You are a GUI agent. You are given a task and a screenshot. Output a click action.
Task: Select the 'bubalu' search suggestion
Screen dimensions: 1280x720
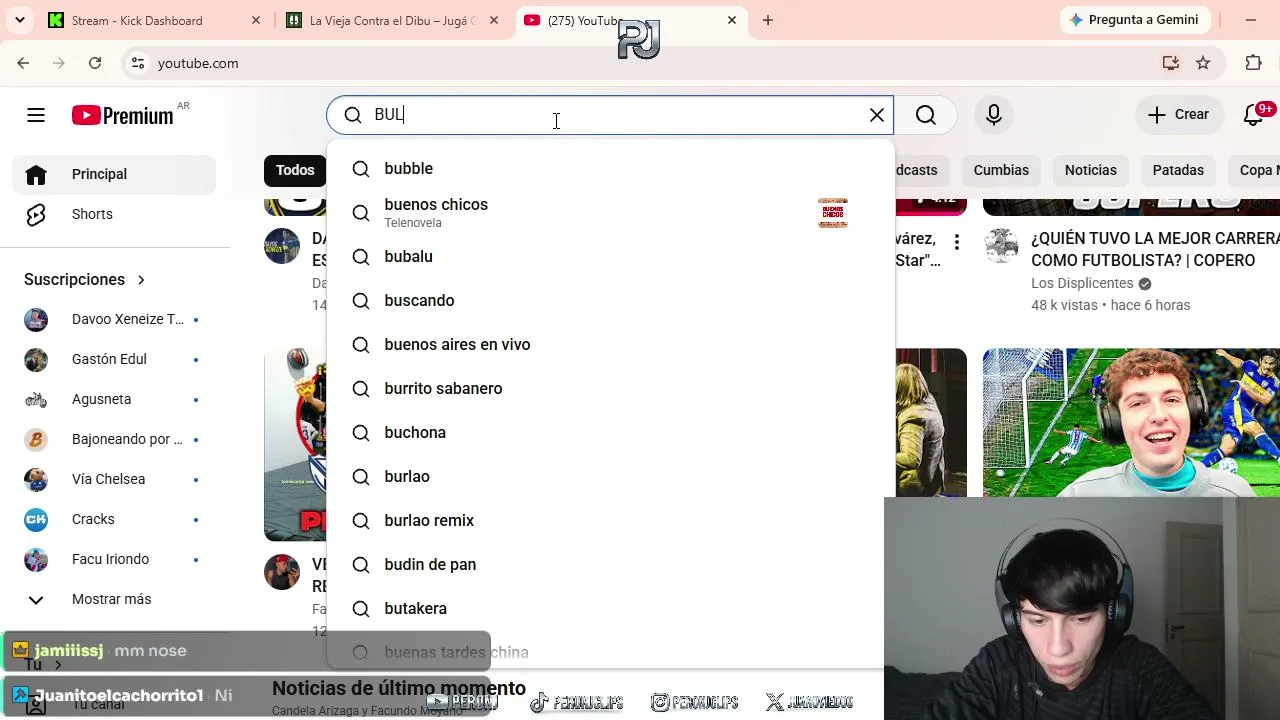pyautogui.click(x=610, y=256)
